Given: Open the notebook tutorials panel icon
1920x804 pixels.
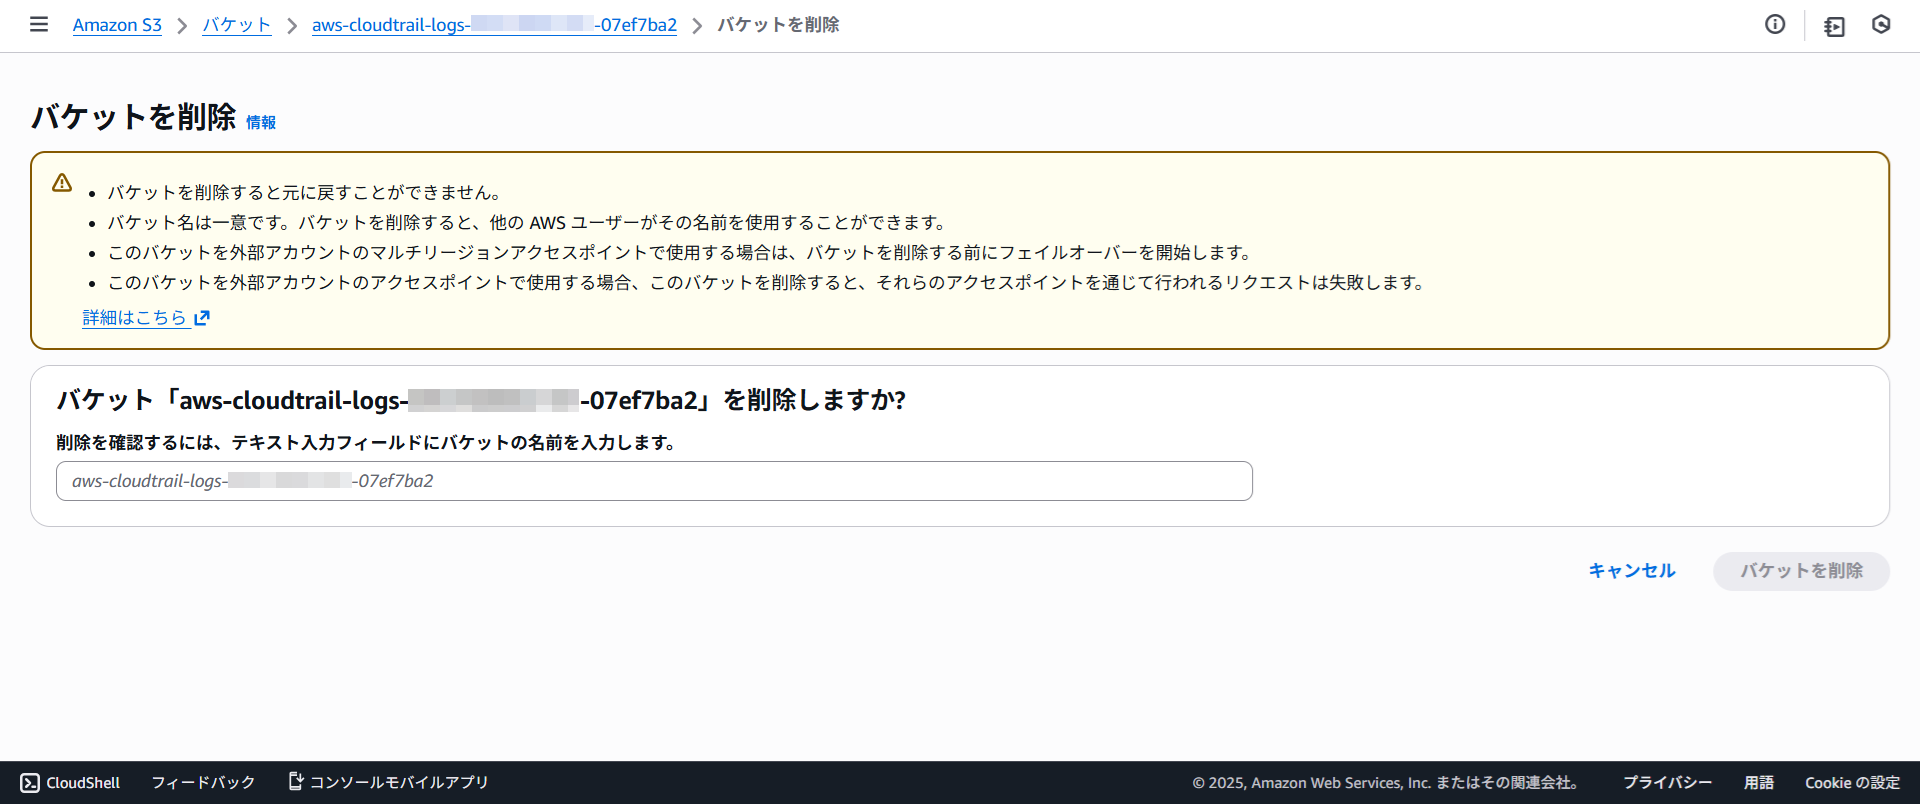Looking at the screenshot, I should tap(1834, 26).
